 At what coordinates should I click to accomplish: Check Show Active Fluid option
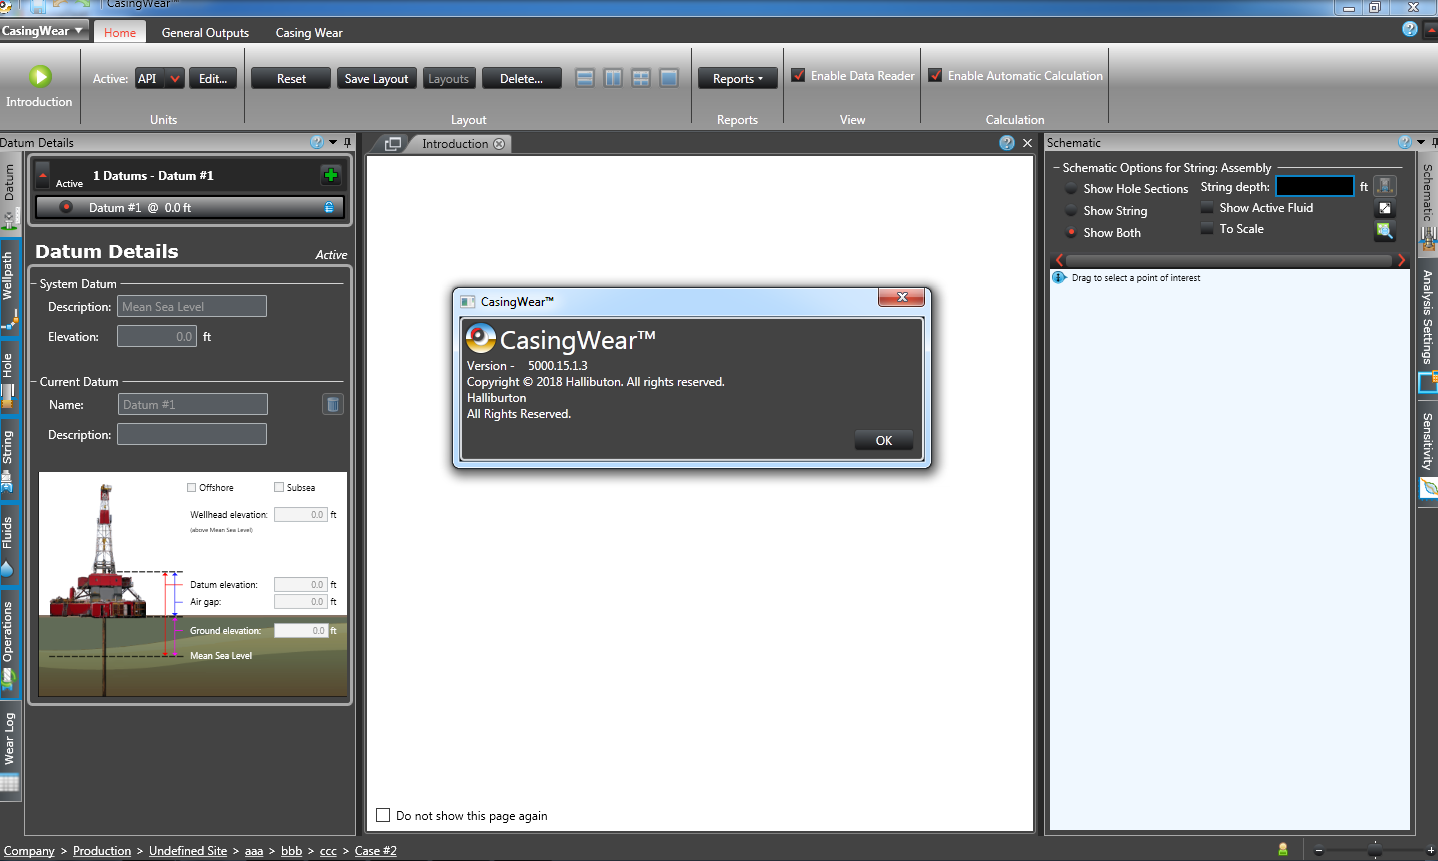pos(1207,207)
